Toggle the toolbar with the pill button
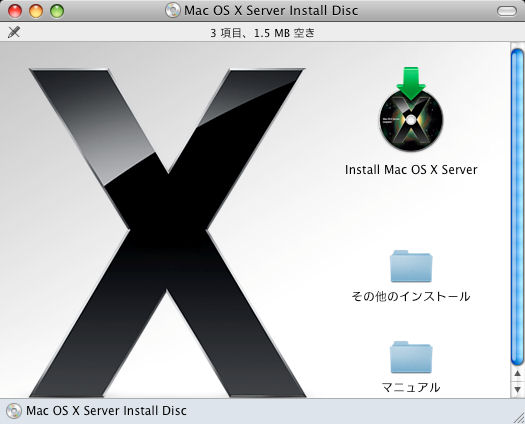Viewport: 525px width, 424px height. pyautogui.click(x=507, y=11)
